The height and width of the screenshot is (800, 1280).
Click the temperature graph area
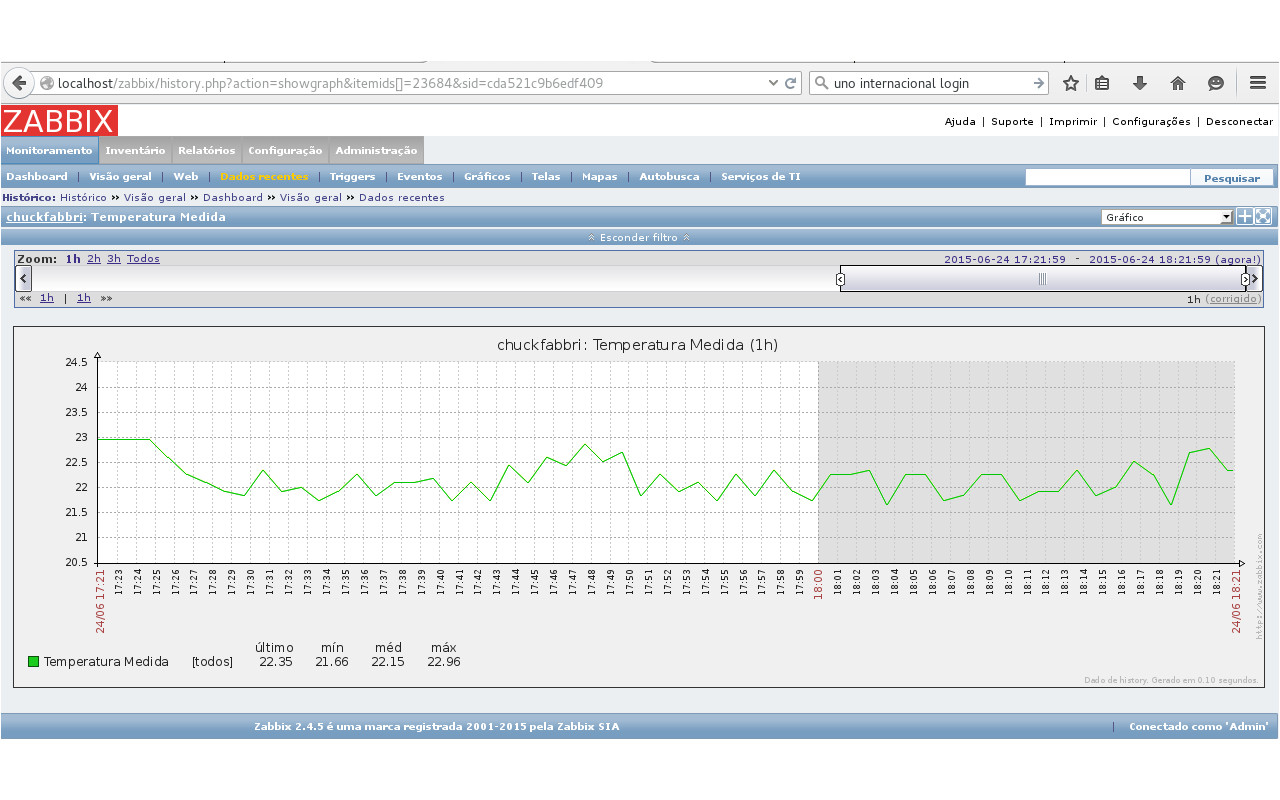point(666,462)
